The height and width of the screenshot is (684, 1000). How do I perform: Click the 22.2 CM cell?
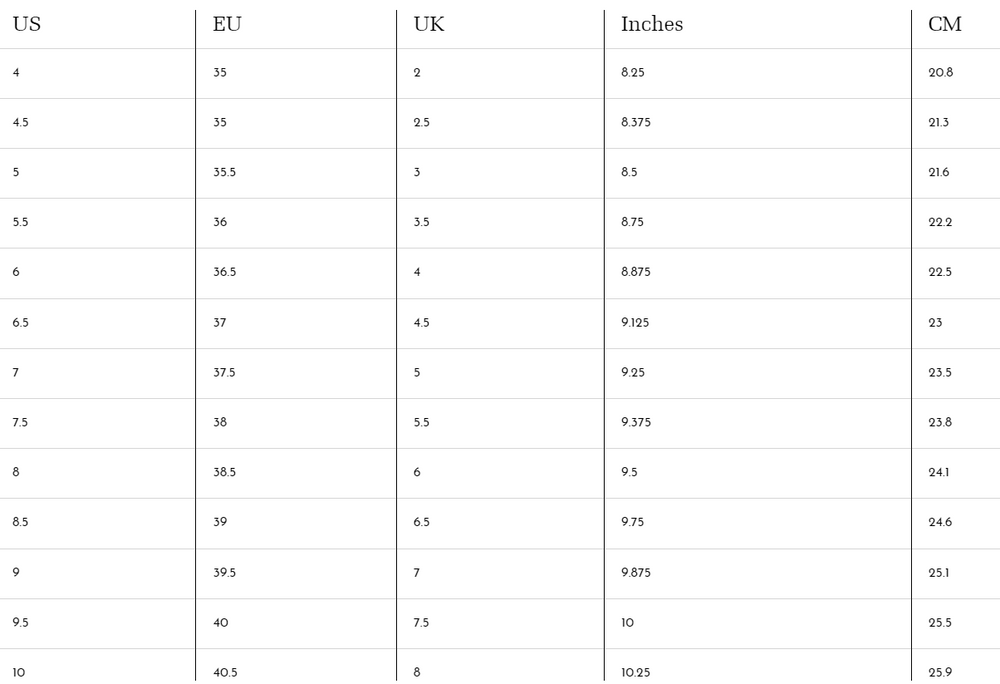tap(941, 223)
